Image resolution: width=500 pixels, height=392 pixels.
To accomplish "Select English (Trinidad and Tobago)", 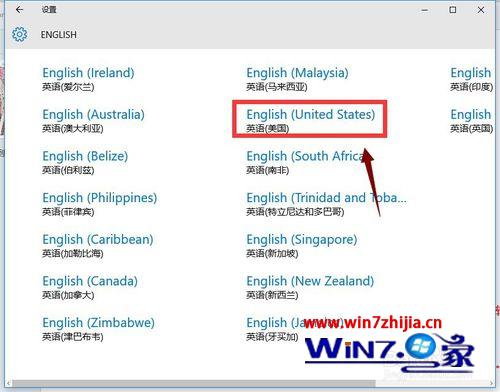I will click(326, 204).
